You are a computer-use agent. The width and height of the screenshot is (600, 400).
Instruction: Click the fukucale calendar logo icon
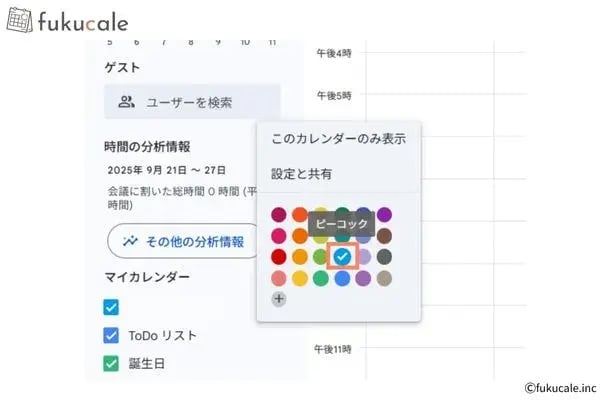click(19, 20)
